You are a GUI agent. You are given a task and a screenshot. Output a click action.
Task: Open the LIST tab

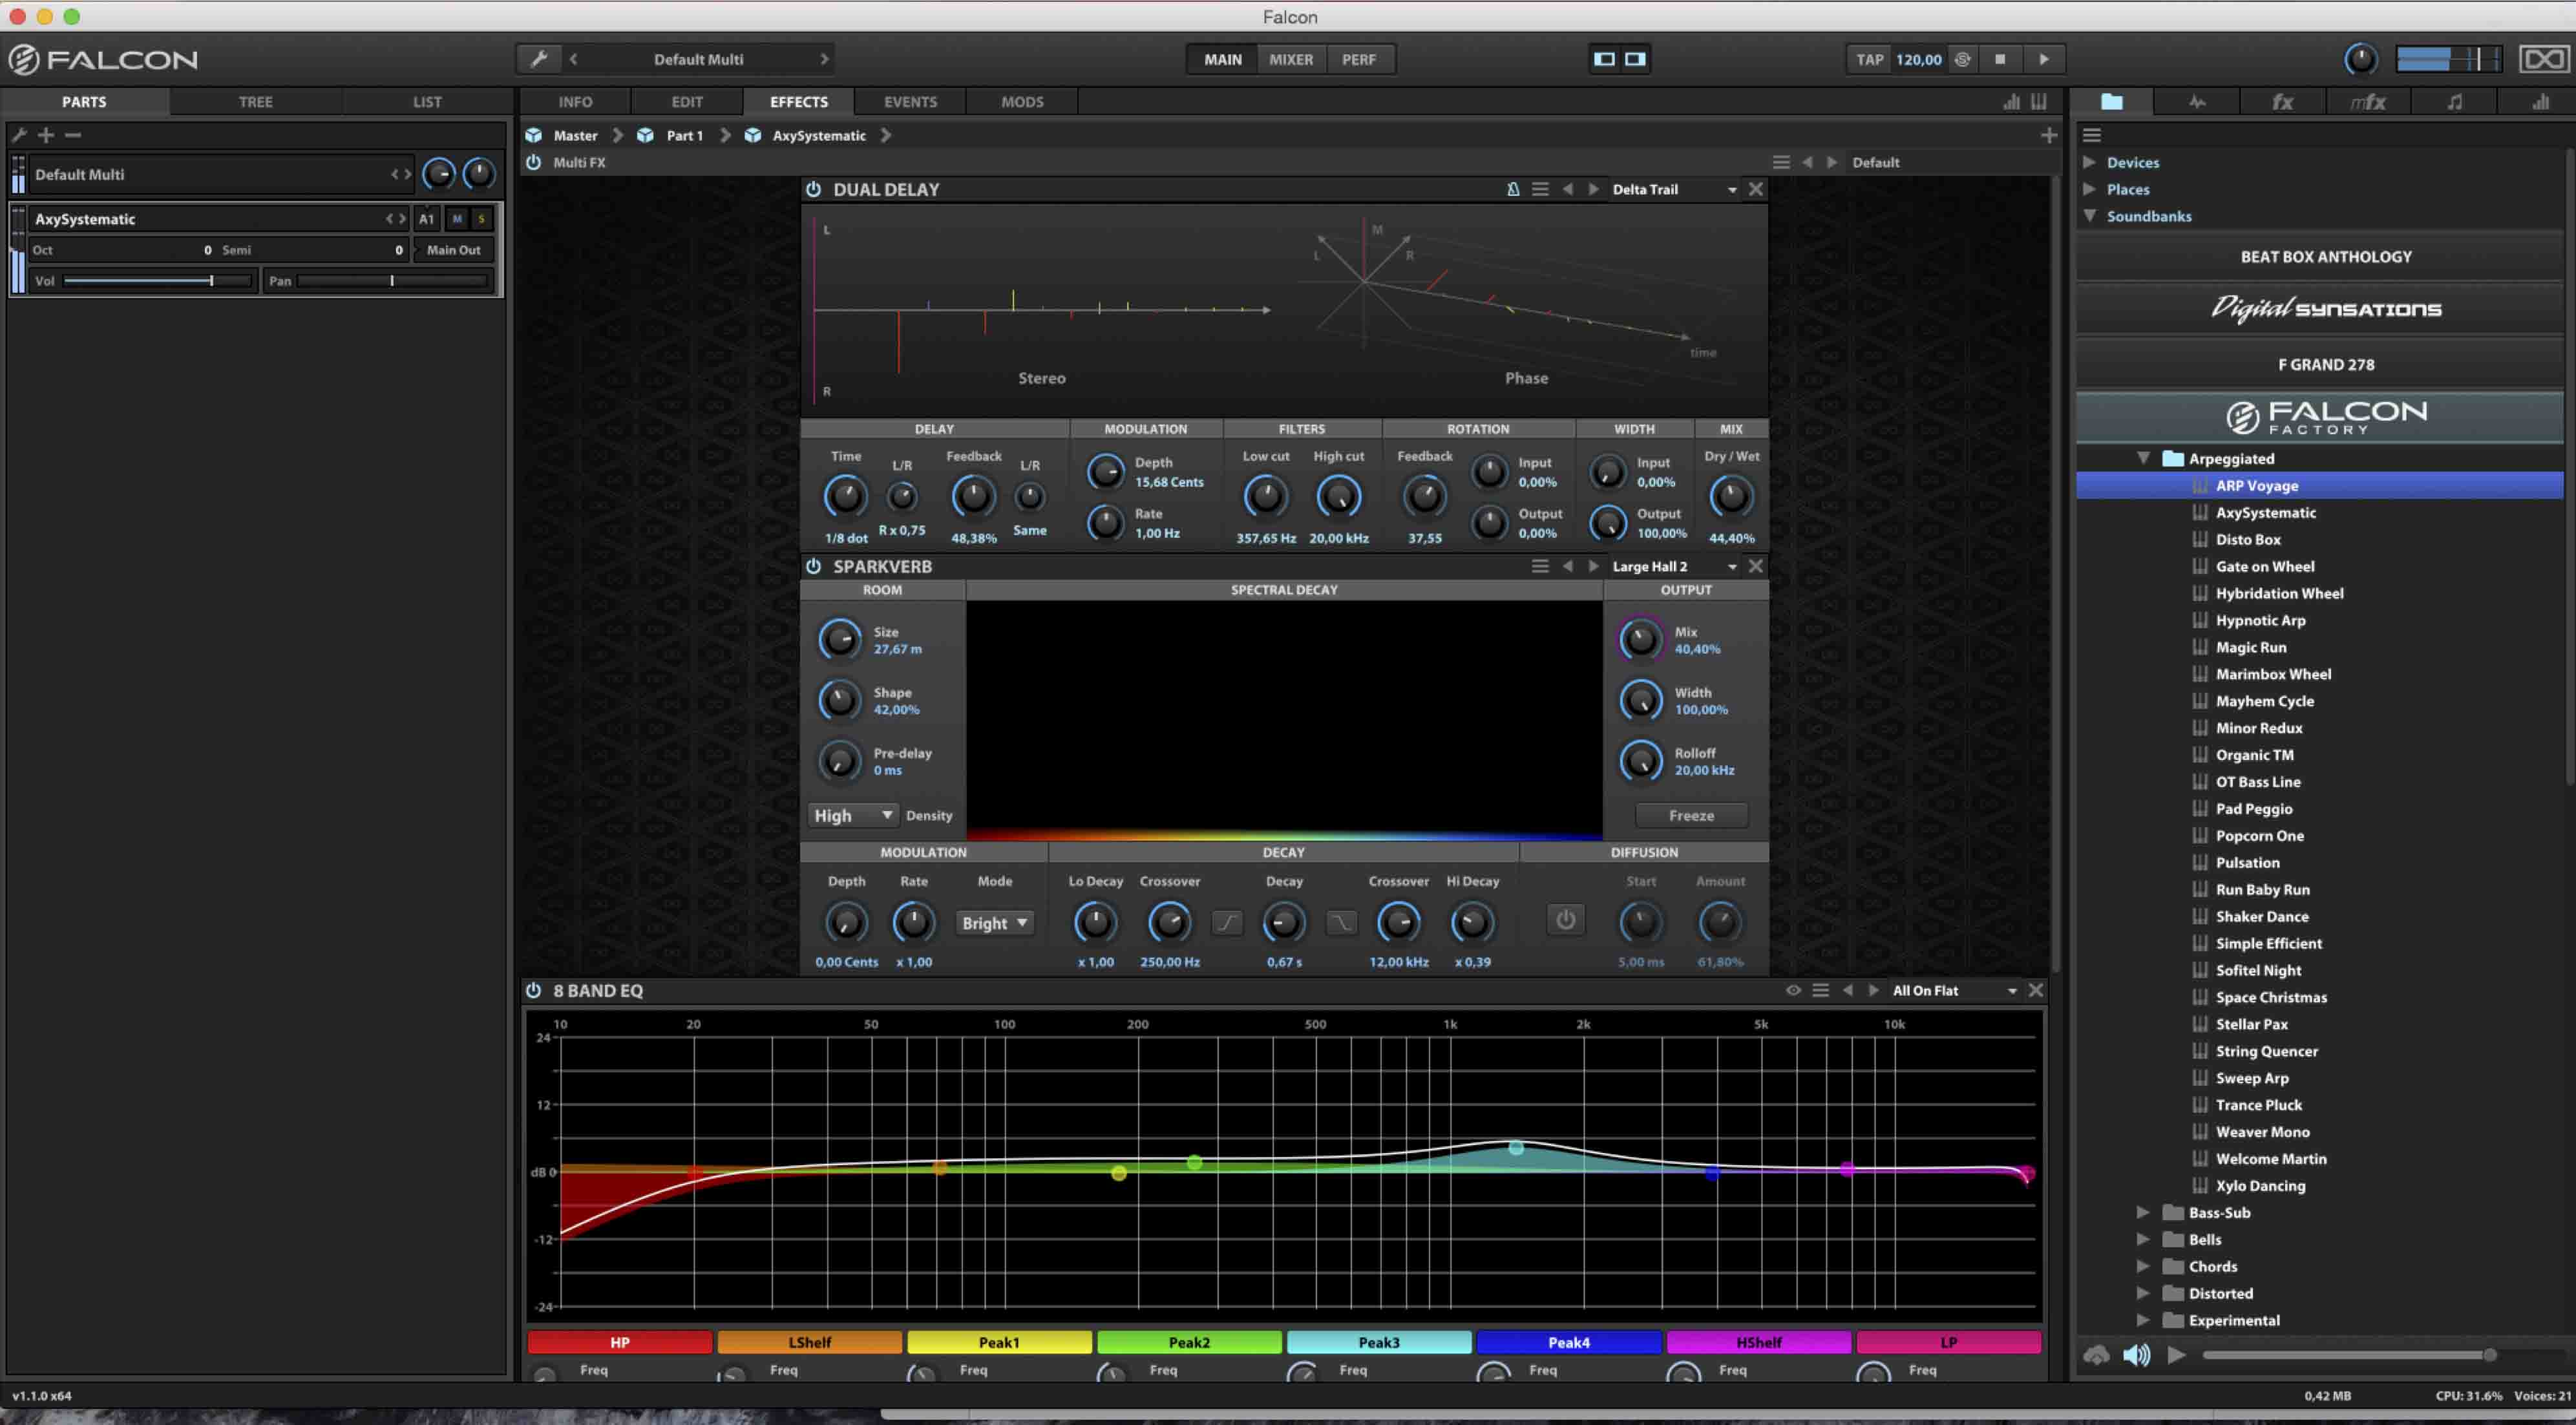427,102
